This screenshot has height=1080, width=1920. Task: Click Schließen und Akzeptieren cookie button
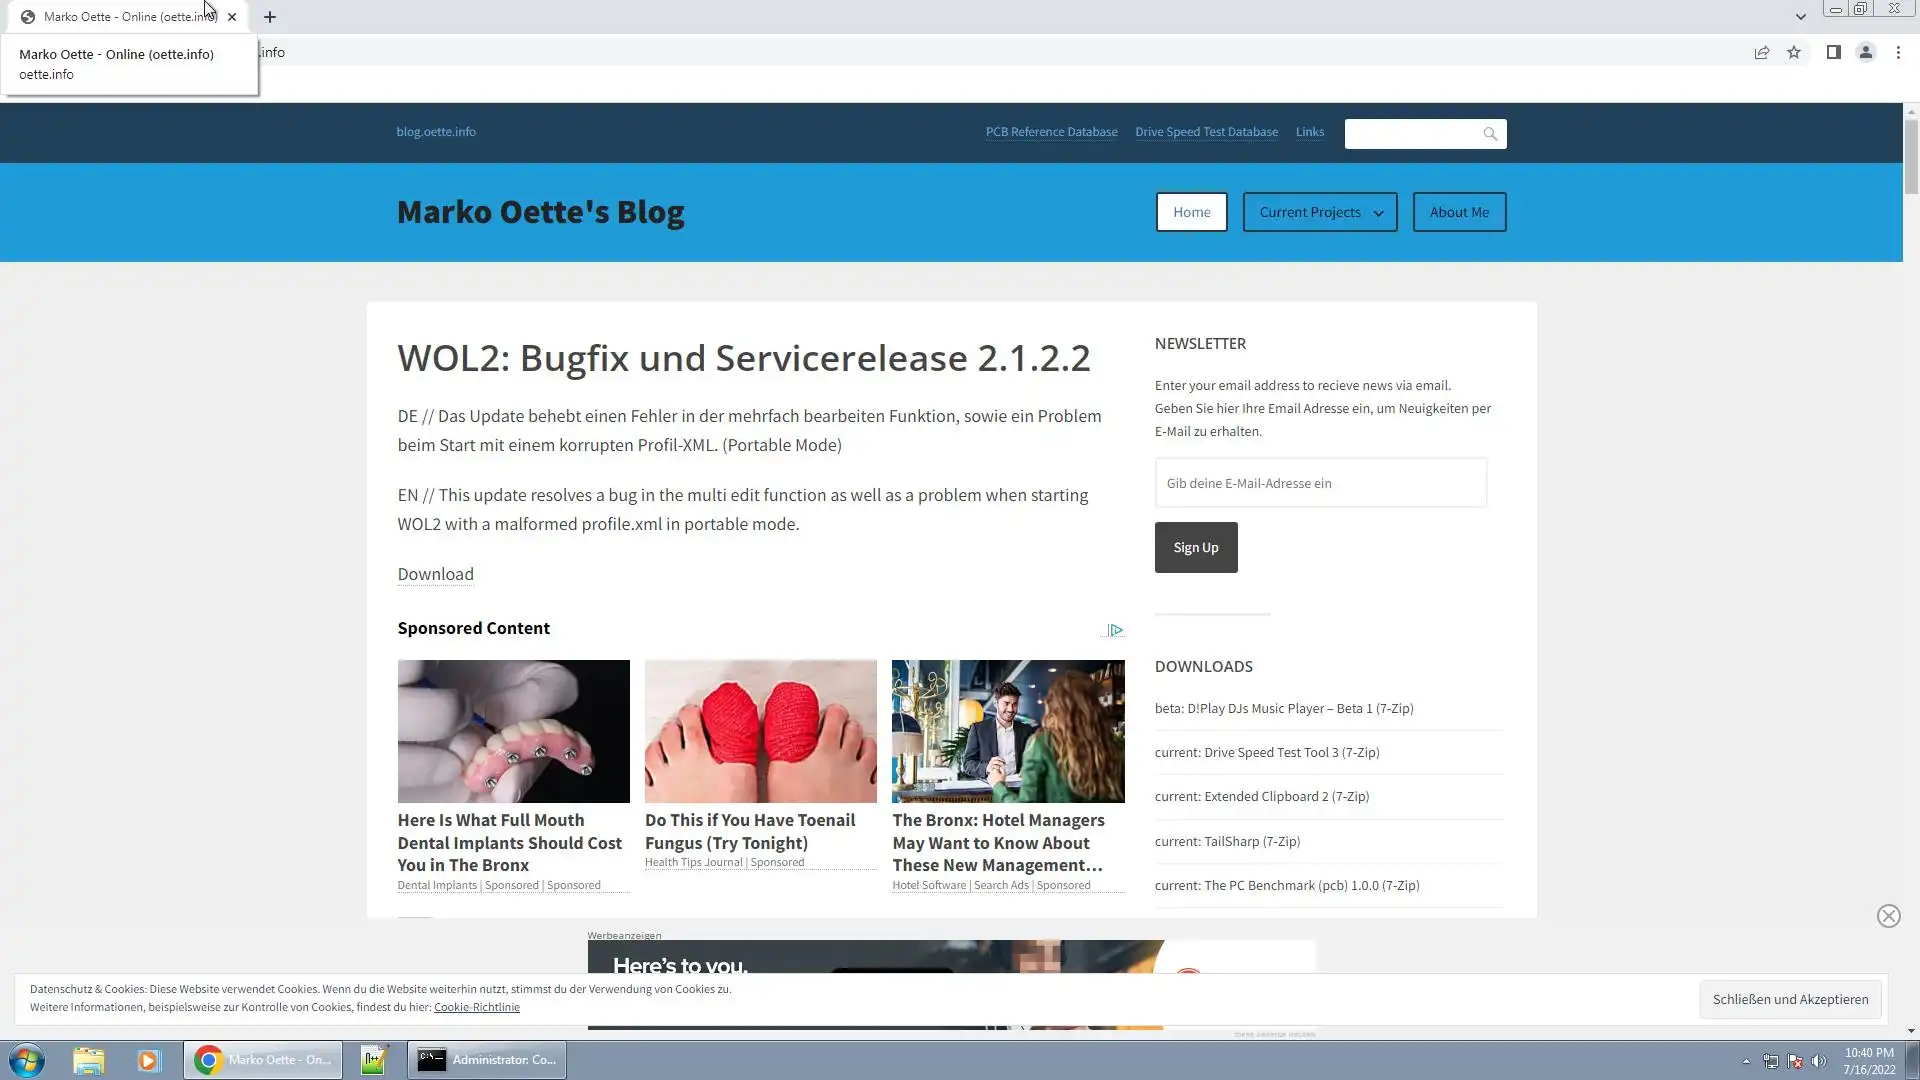coord(1790,999)
